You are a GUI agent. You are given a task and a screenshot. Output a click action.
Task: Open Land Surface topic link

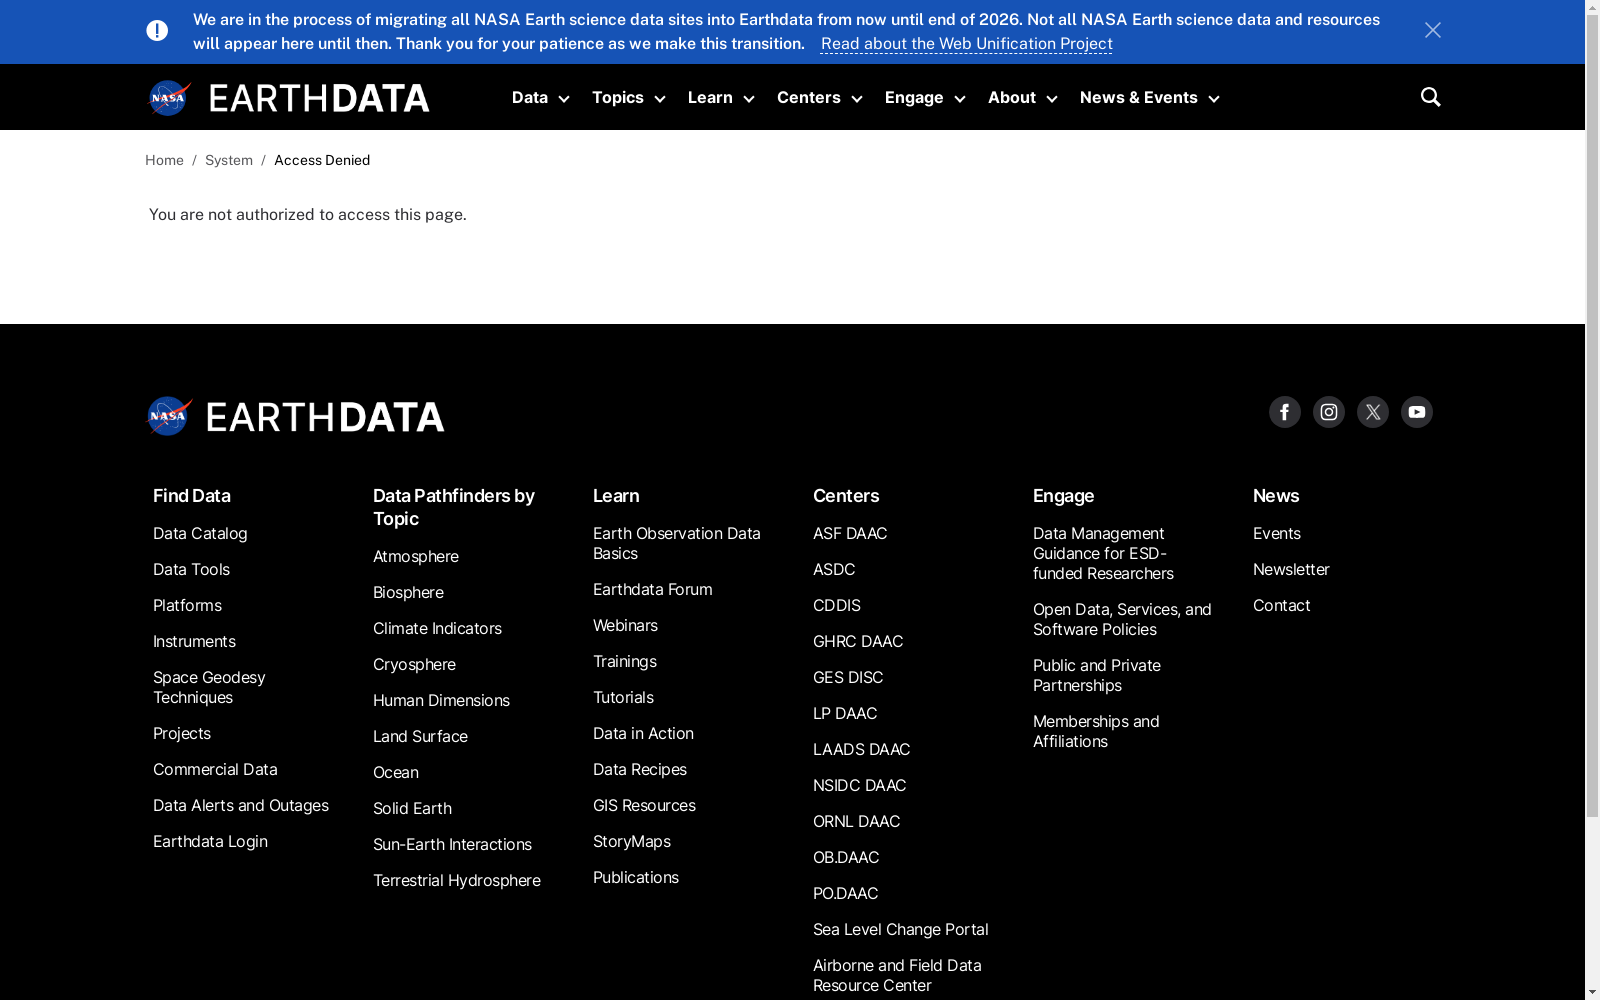point(420,737)
